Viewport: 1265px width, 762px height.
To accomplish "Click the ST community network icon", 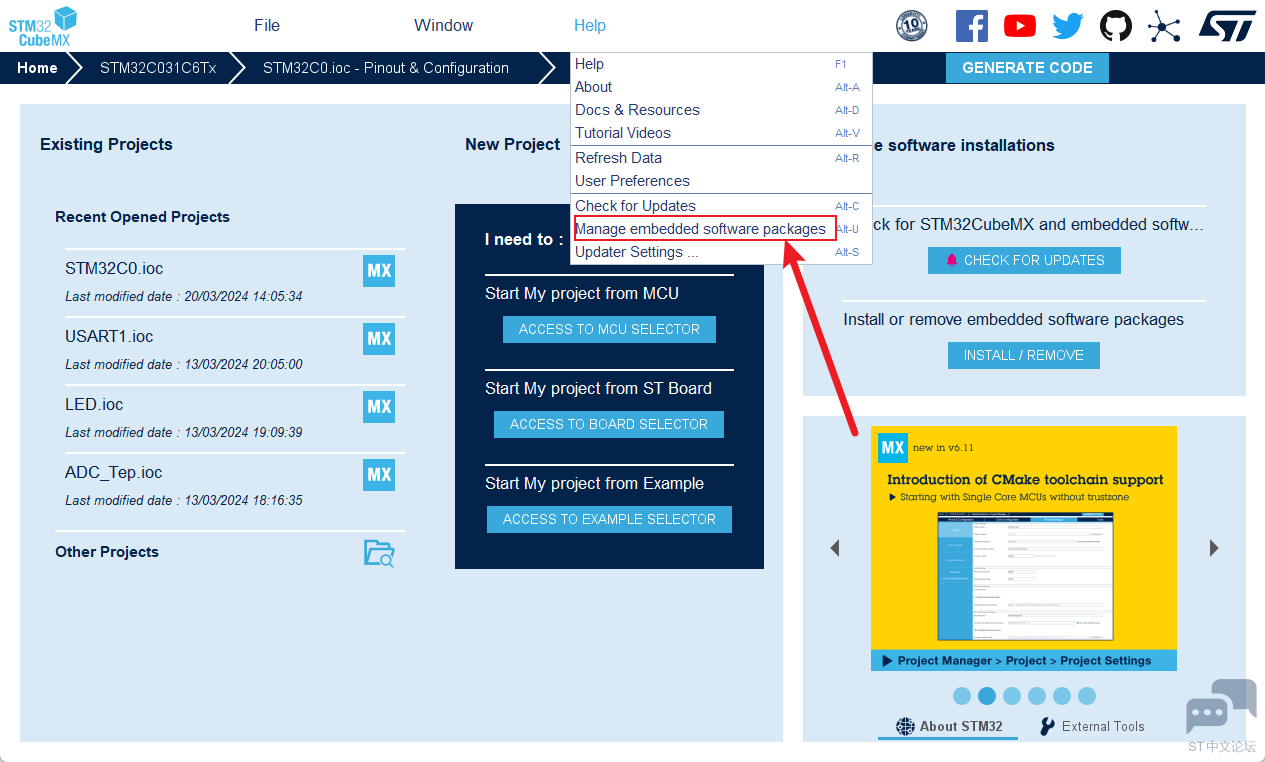I will pyautogui.click(x=1164, y=26).
